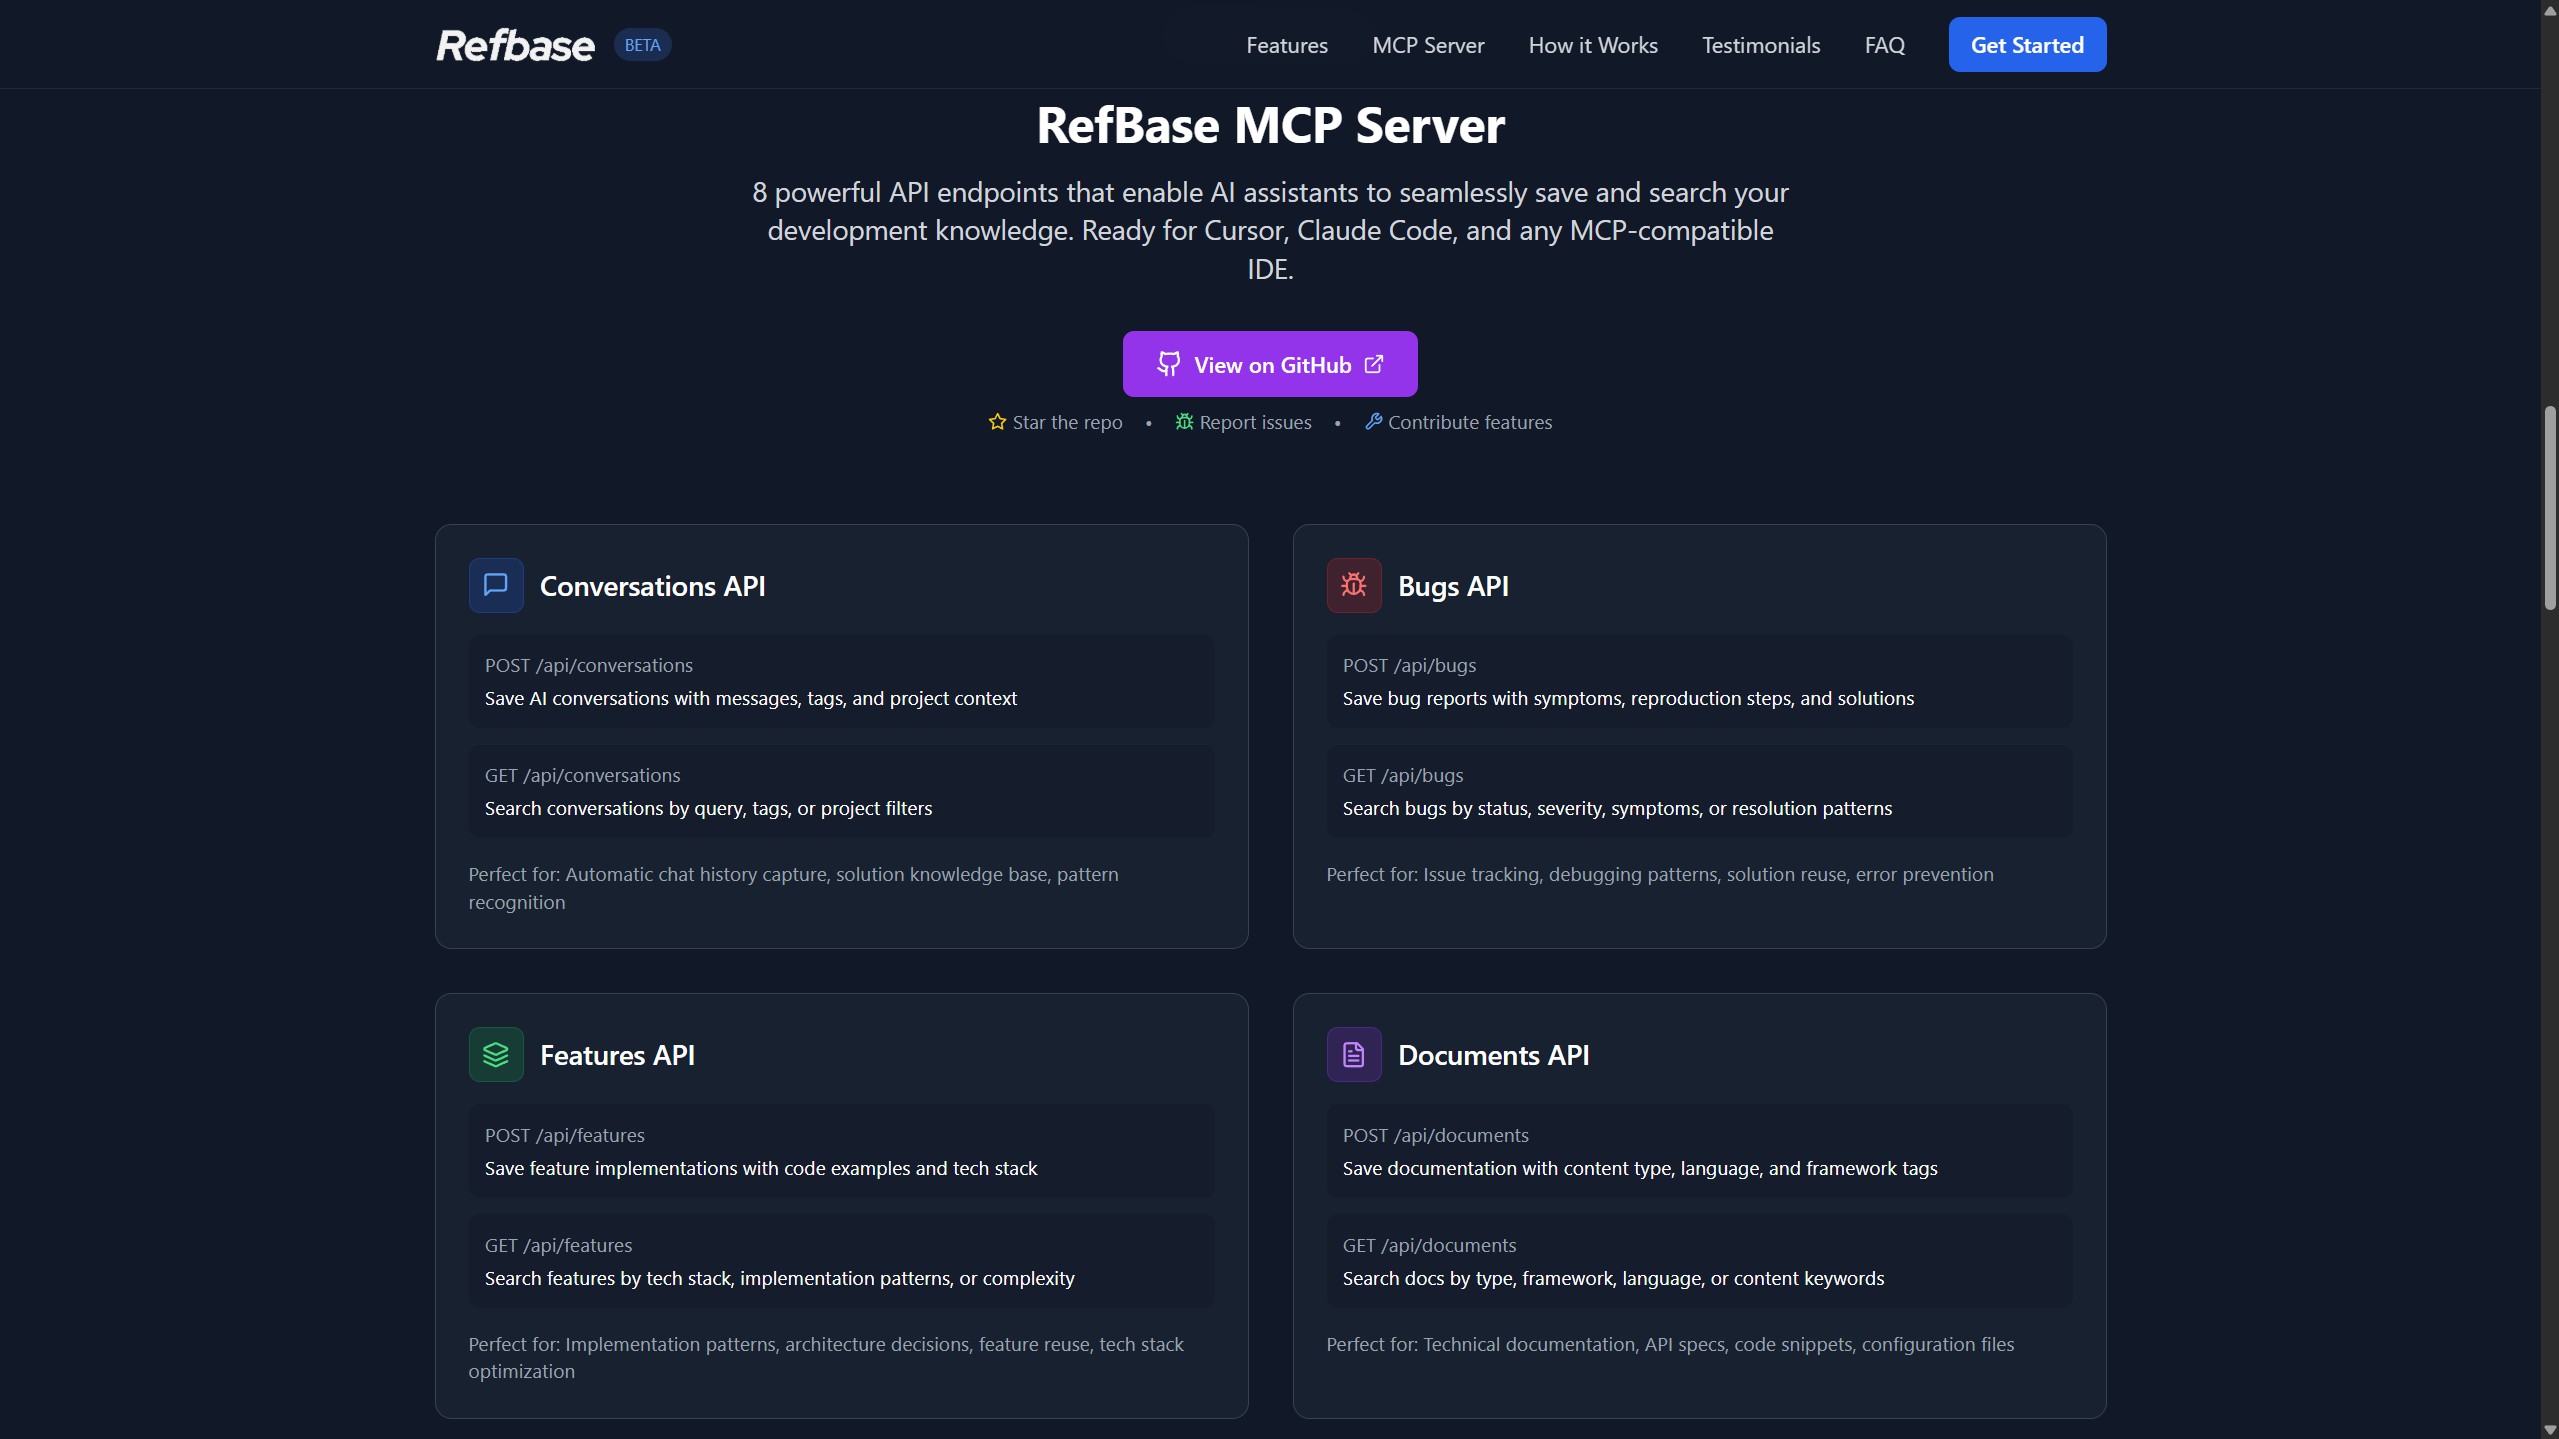The width and height of the screenshot is (2559, 1439).
Task: Click the green layers icon for Features API
Action: pyautogui.click(x=496, y=1054)
